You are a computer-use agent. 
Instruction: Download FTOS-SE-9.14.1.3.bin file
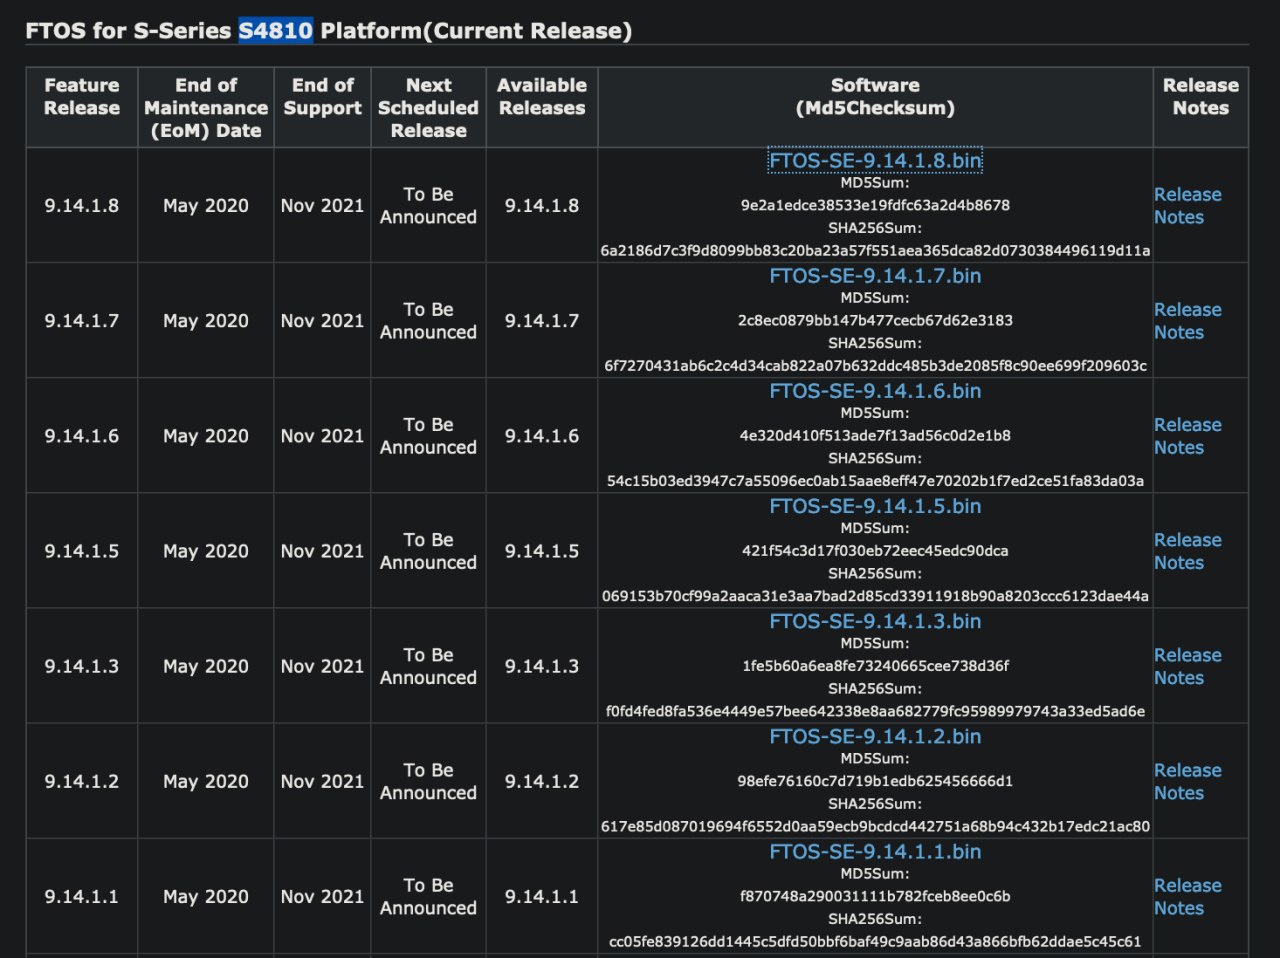coord(875,621)
